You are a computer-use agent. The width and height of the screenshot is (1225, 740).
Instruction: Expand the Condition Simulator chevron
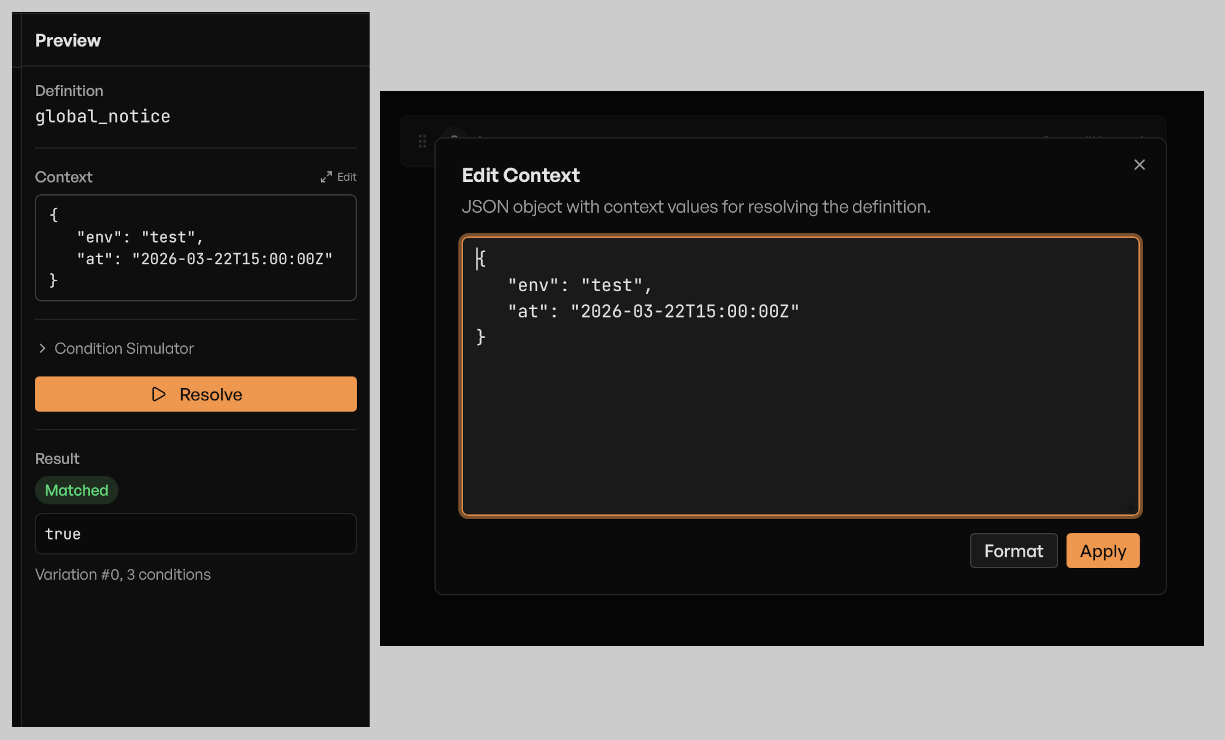coord(42,349)
